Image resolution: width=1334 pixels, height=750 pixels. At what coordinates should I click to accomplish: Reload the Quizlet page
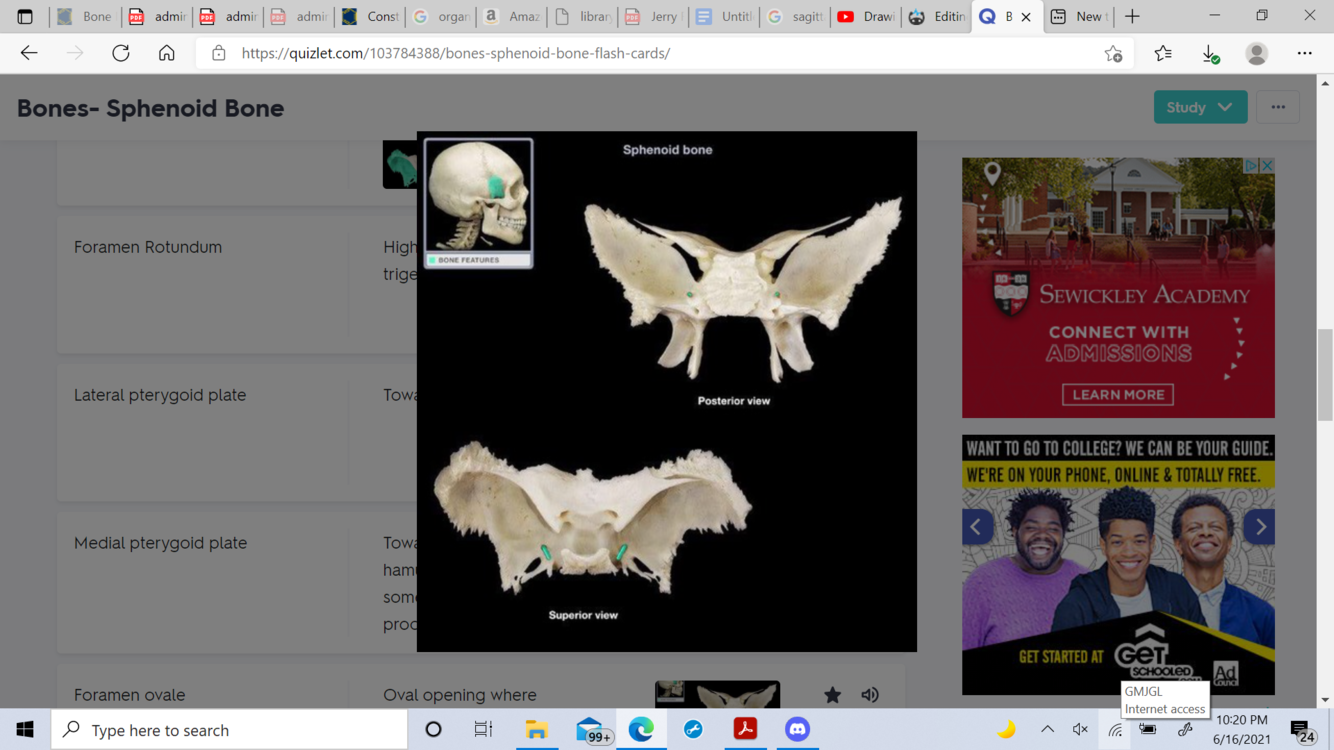(x=121, y=53)
